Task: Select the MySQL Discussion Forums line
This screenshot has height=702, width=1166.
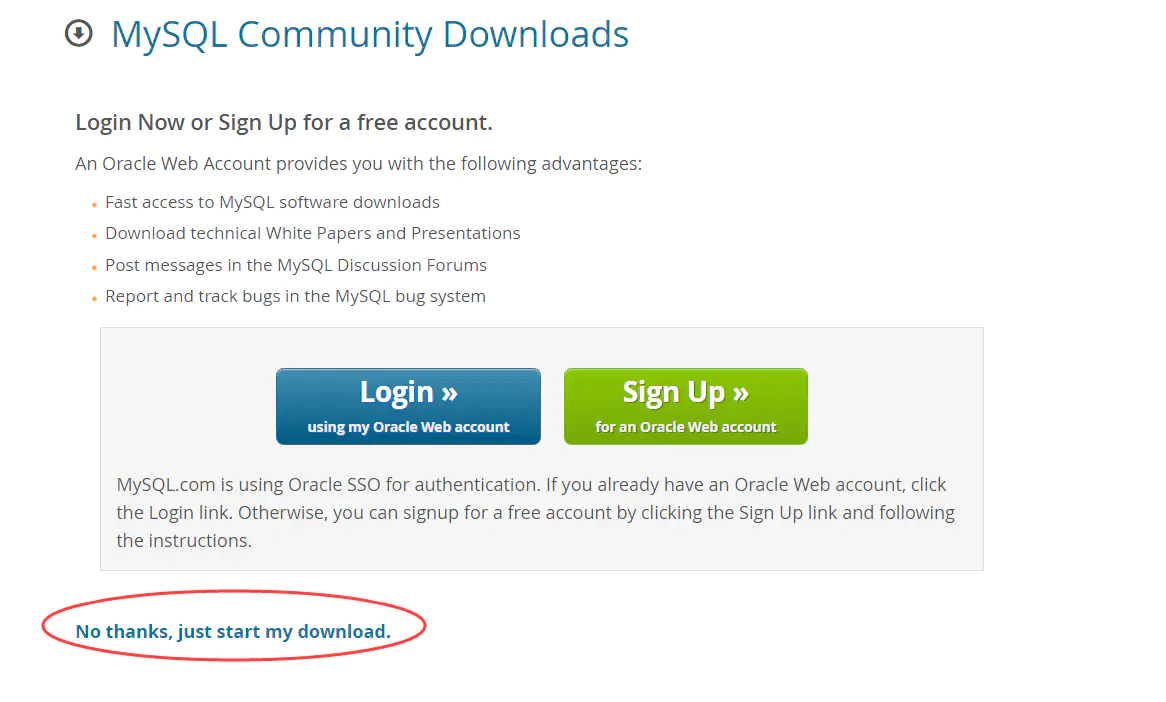Action: point(296,265)
